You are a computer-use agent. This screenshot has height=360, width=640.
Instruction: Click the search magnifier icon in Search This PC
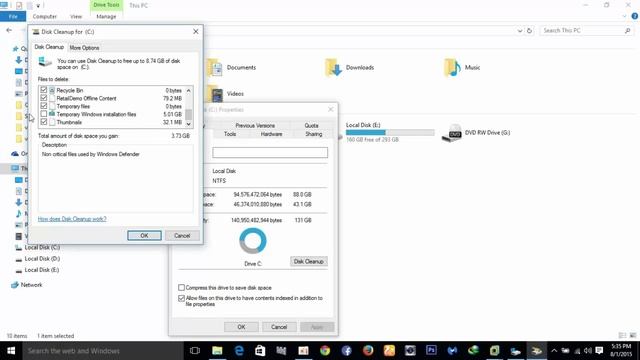pyautogui.click(x=627, y=31)
